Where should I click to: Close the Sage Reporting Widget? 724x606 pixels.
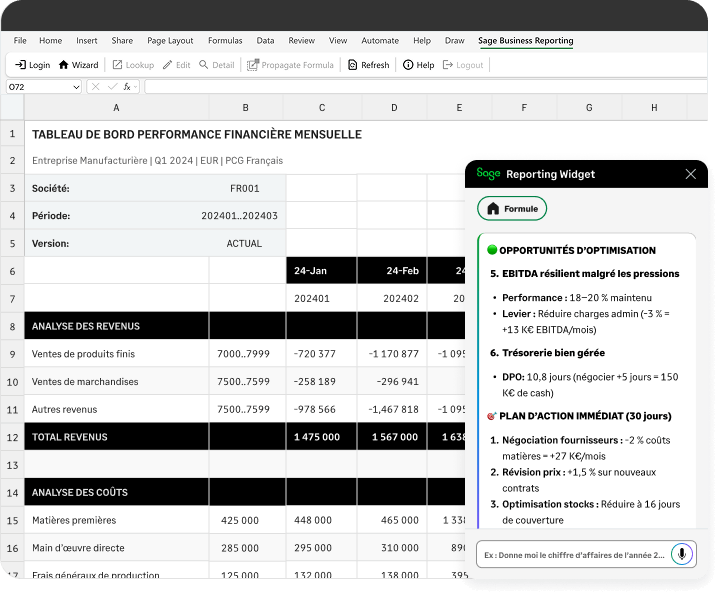pyautogui.click(x=691, y=174)
